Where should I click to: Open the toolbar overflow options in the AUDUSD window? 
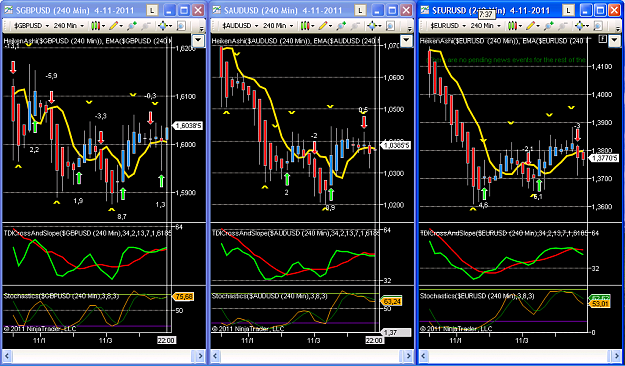point(410,29)
